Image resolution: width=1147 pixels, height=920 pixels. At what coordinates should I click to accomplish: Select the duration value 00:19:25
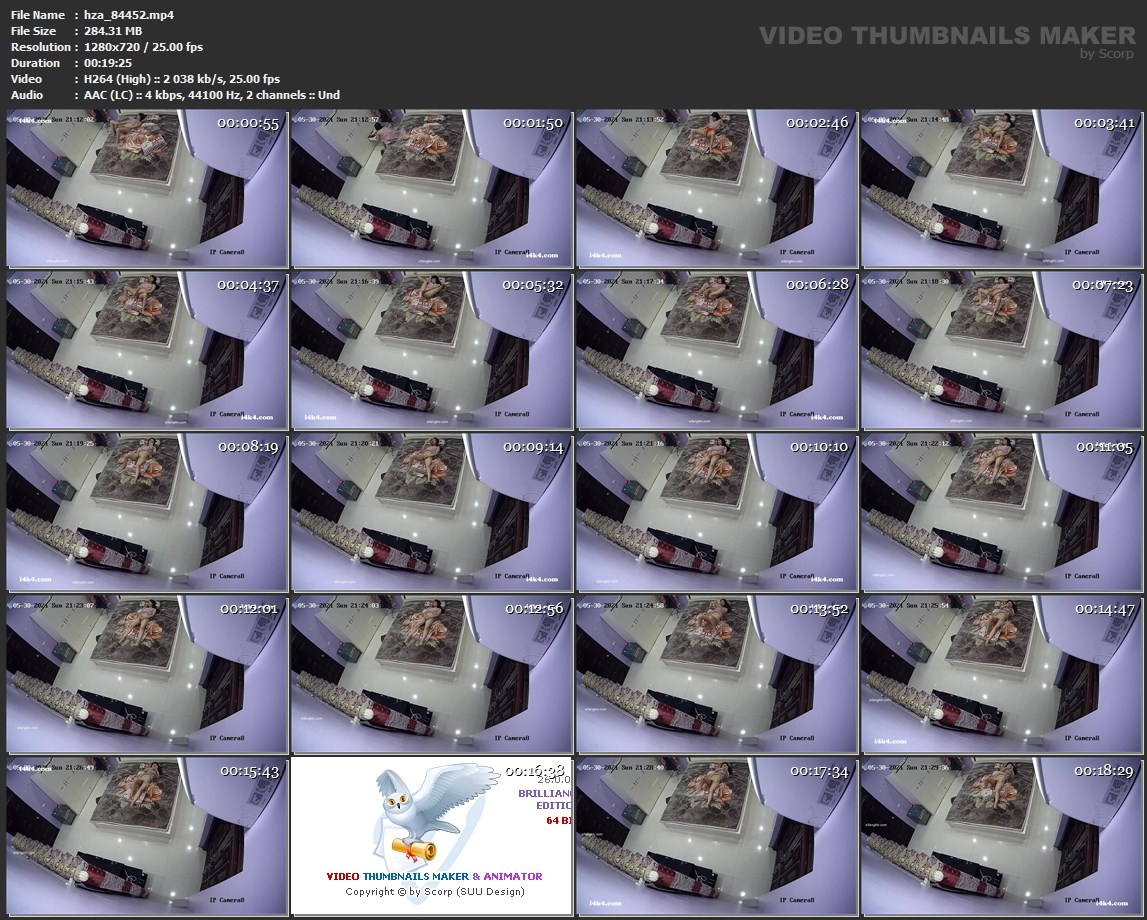pyautogui.click(x=108, y=63)
